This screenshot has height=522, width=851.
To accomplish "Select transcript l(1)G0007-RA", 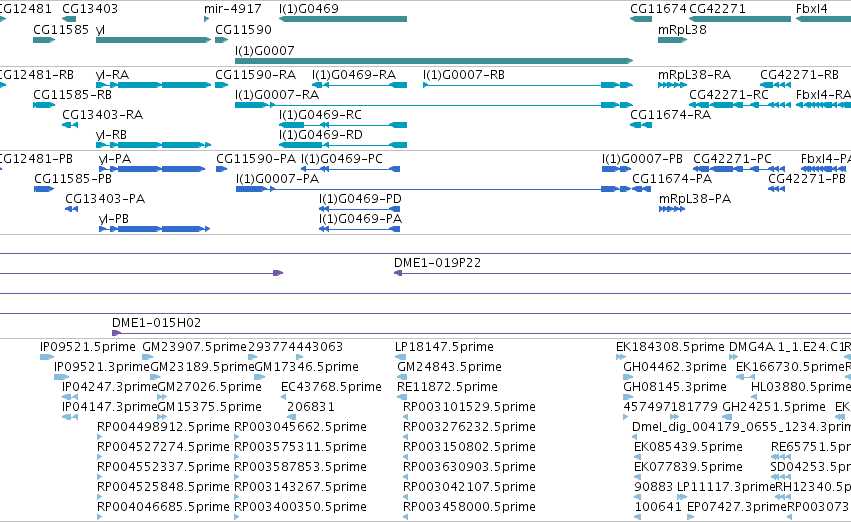I will pyautogui.click(x=277, y=95).
